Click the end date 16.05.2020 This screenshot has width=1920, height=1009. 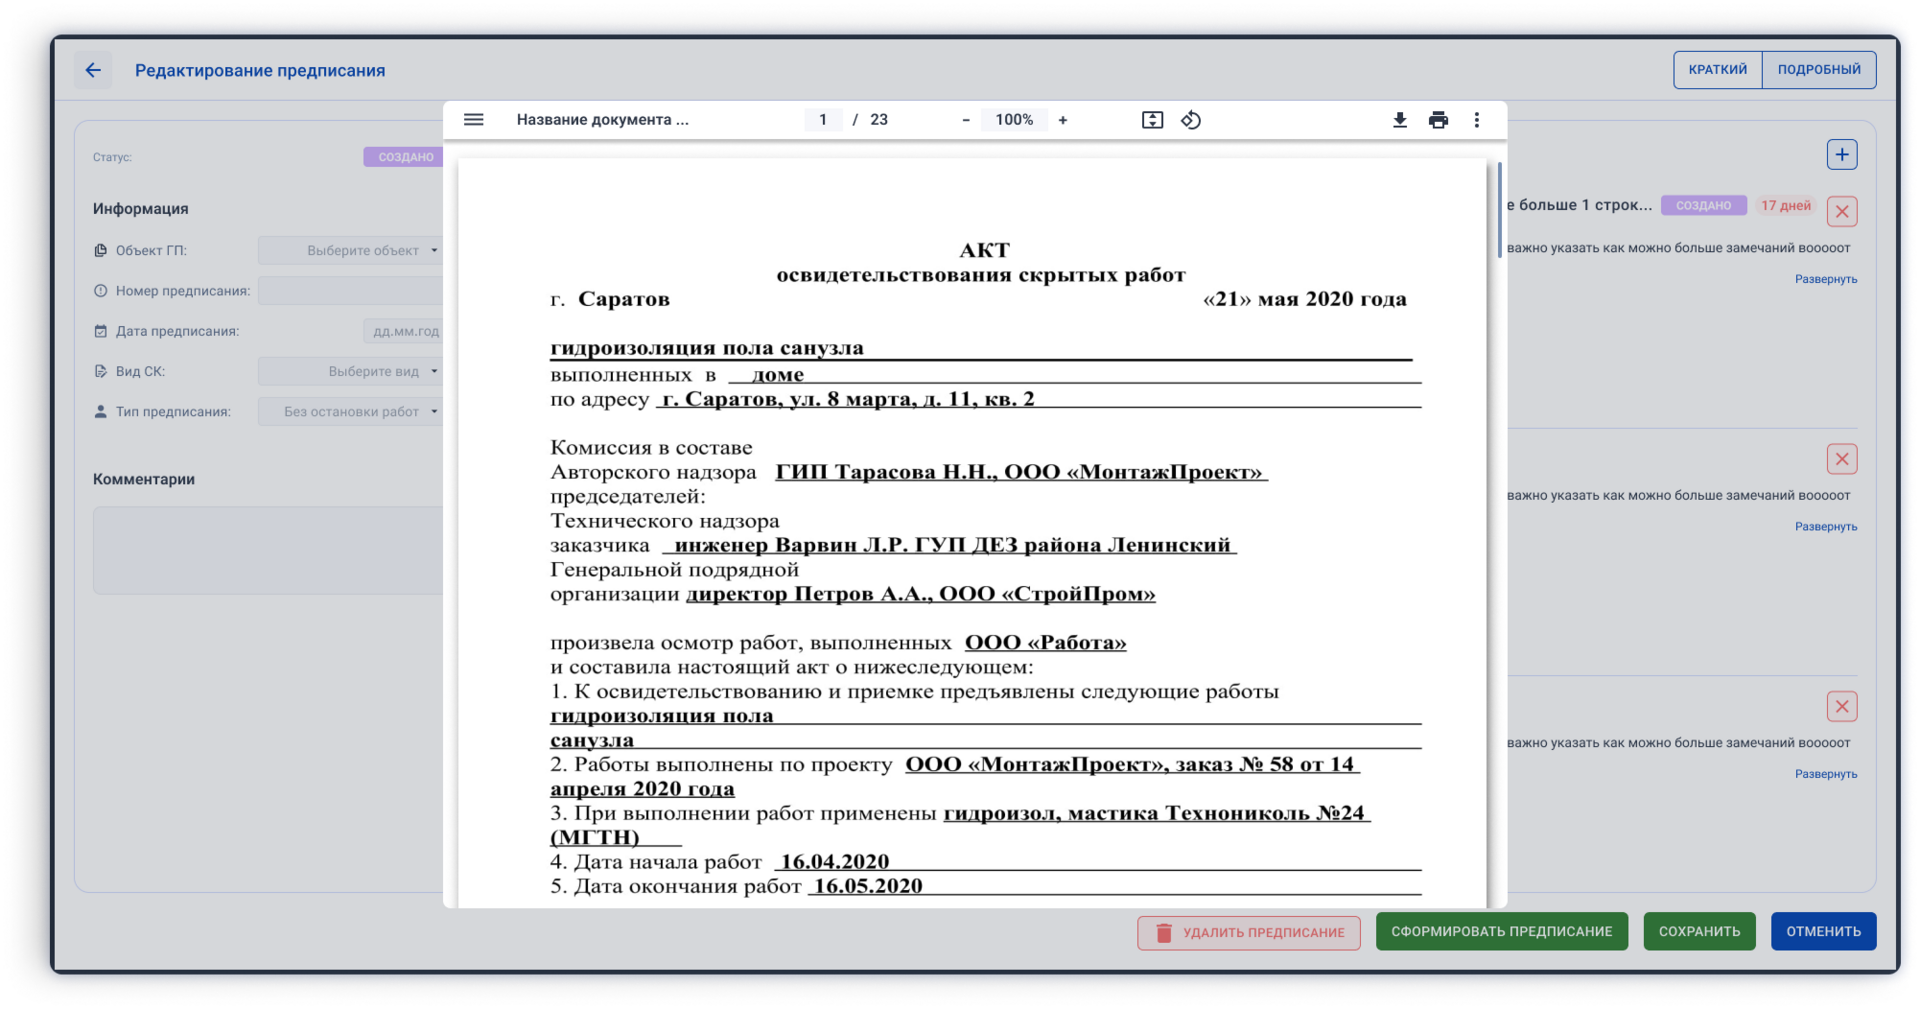[x=868, y=886]
